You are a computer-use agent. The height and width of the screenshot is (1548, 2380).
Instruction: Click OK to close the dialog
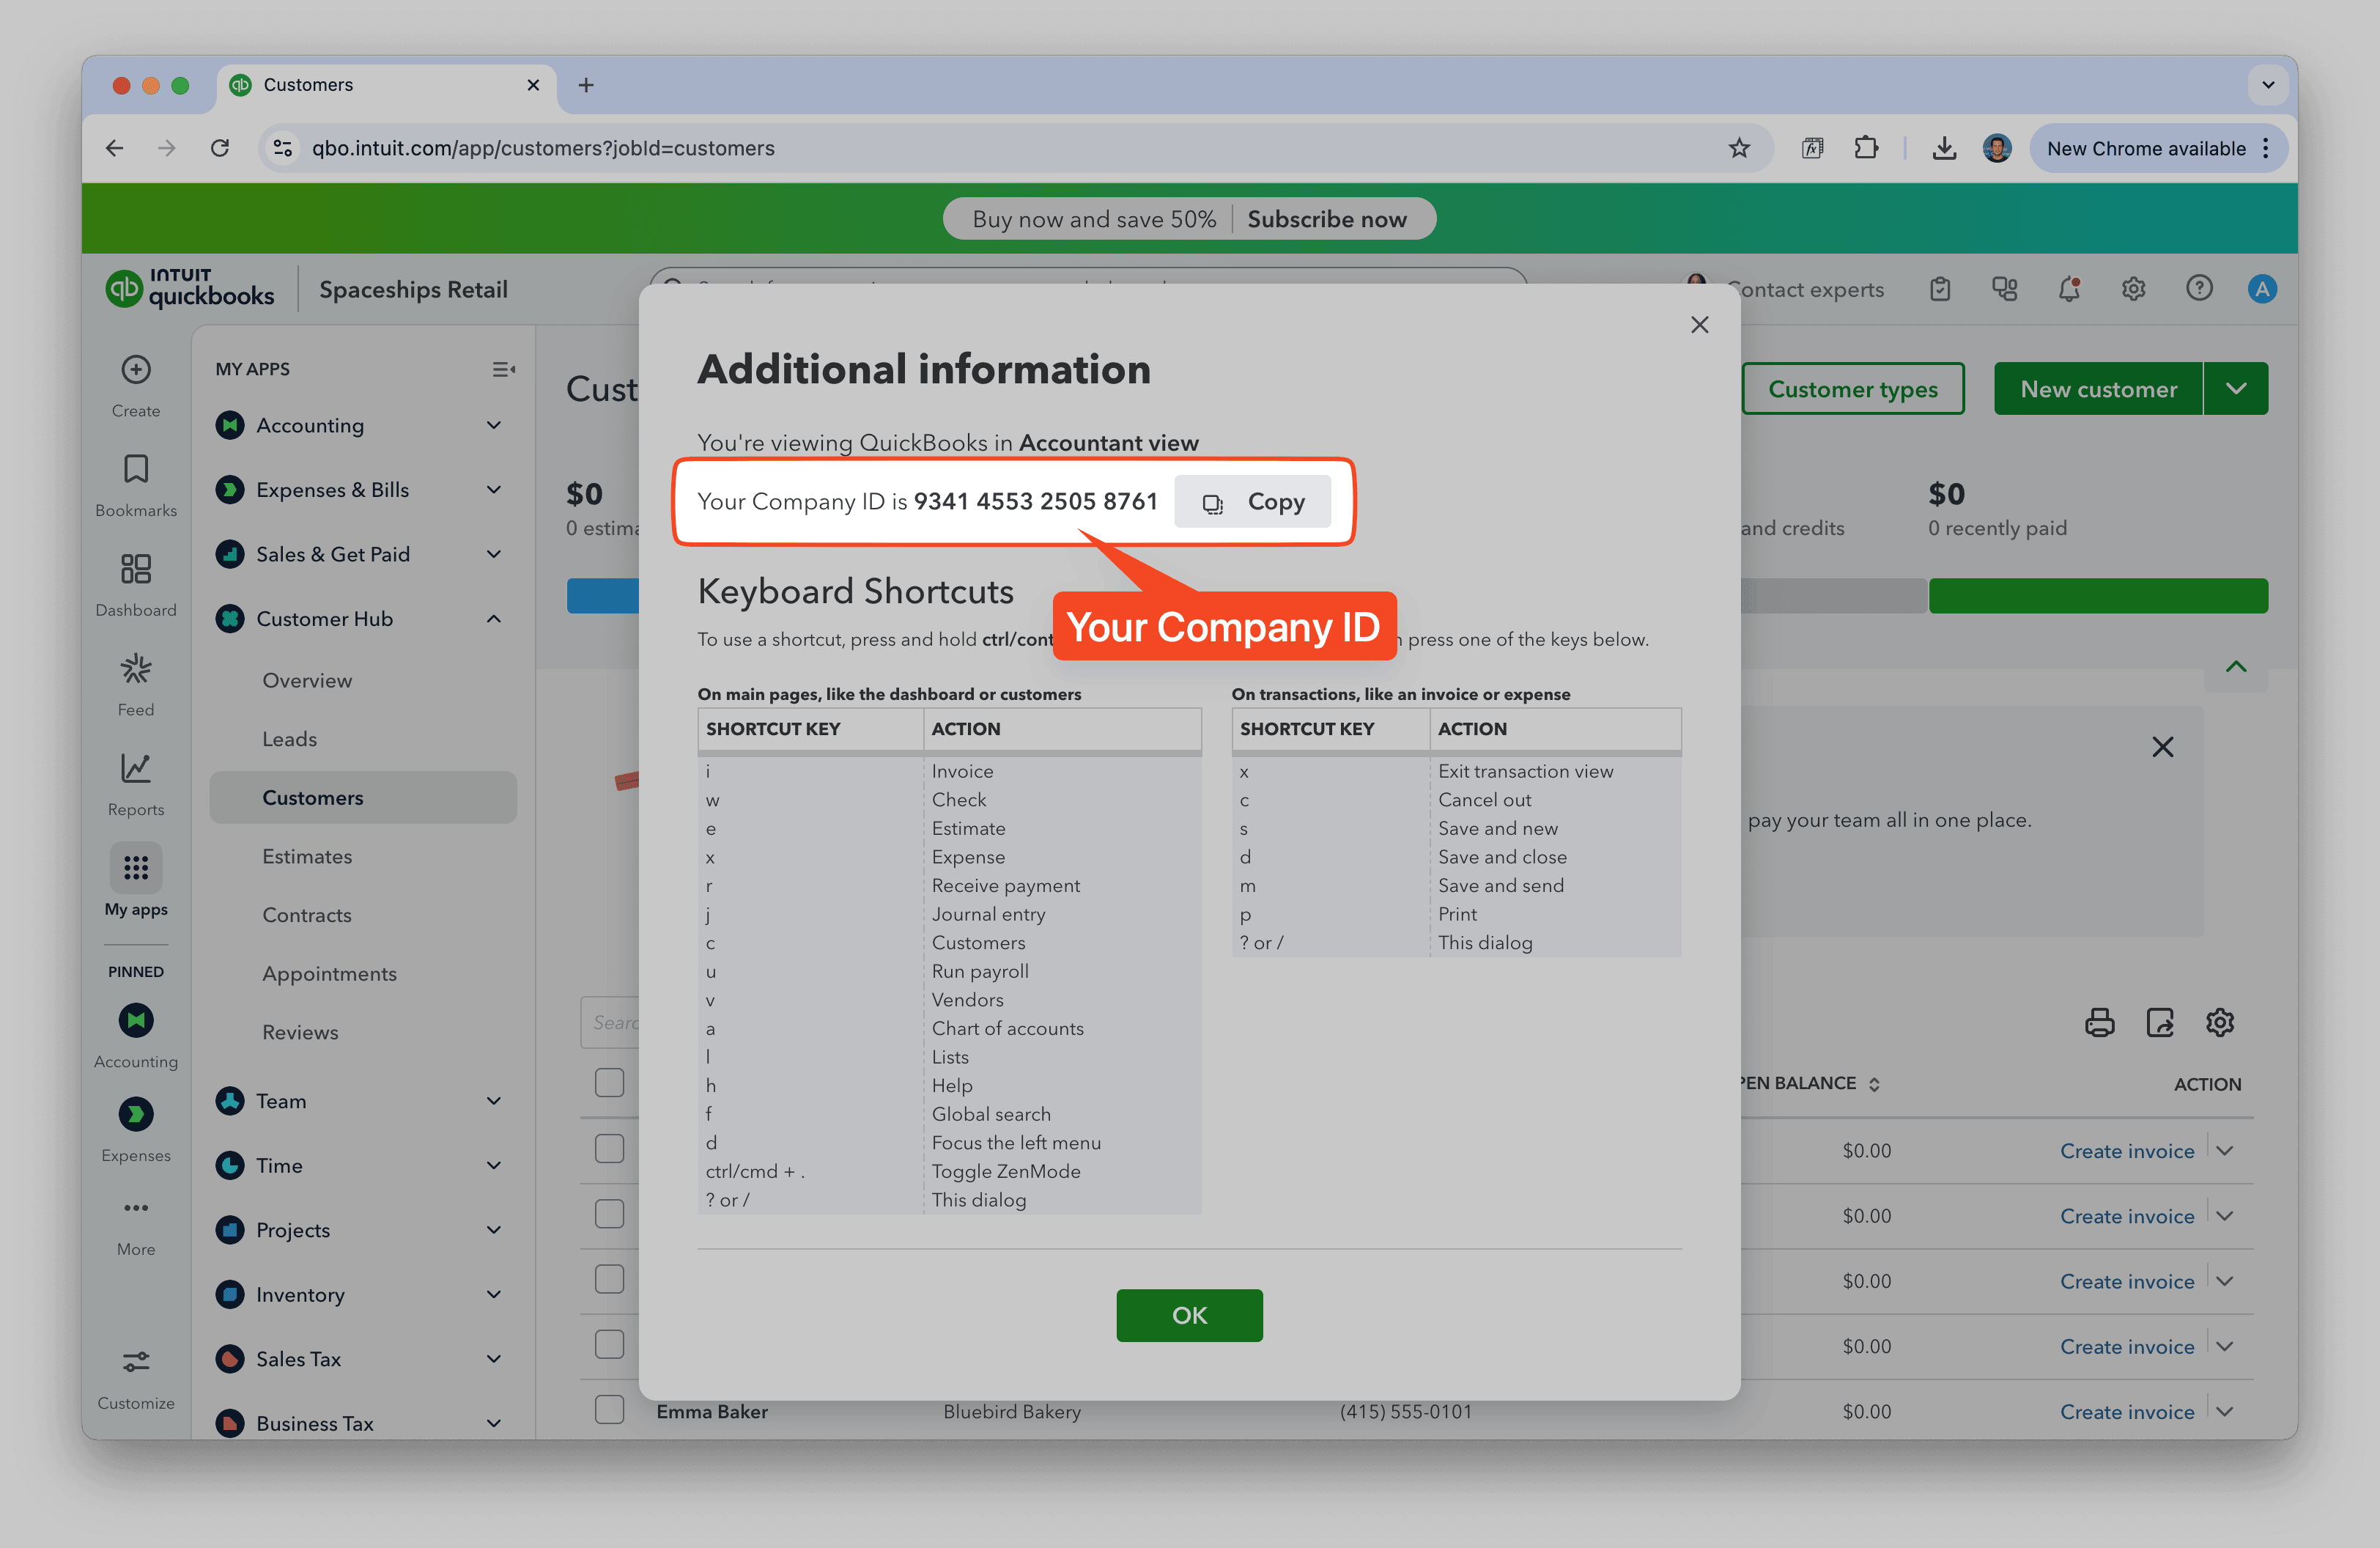click(1190, 1316)
